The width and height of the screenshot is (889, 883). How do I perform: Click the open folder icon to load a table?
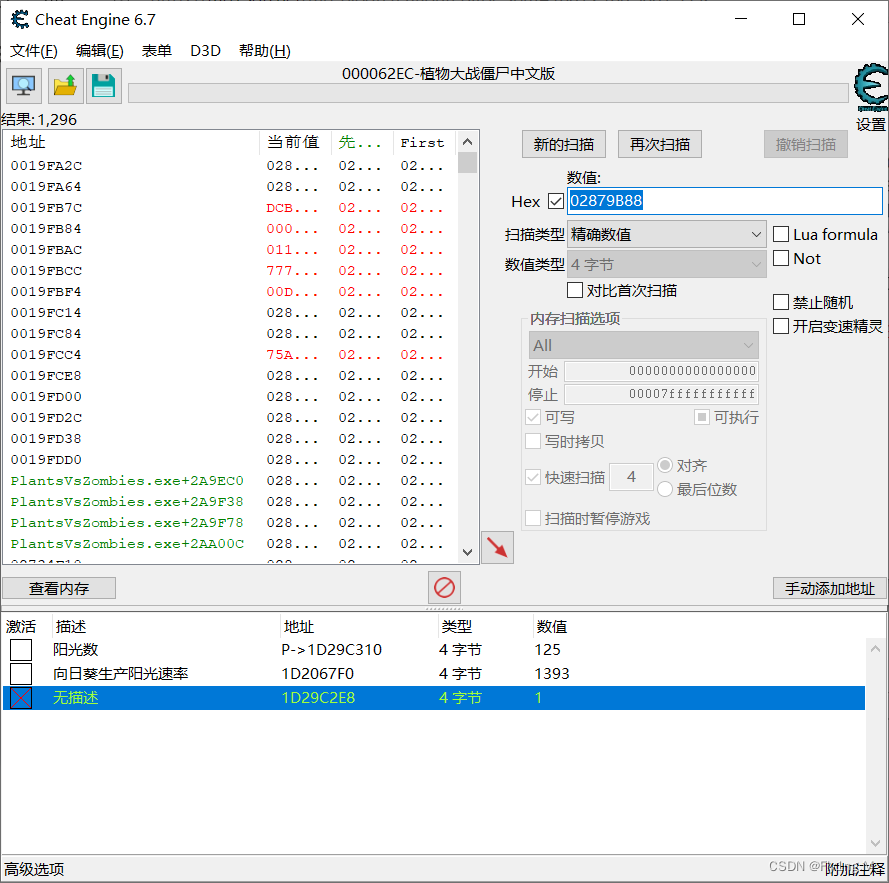(x=65, y=86)
